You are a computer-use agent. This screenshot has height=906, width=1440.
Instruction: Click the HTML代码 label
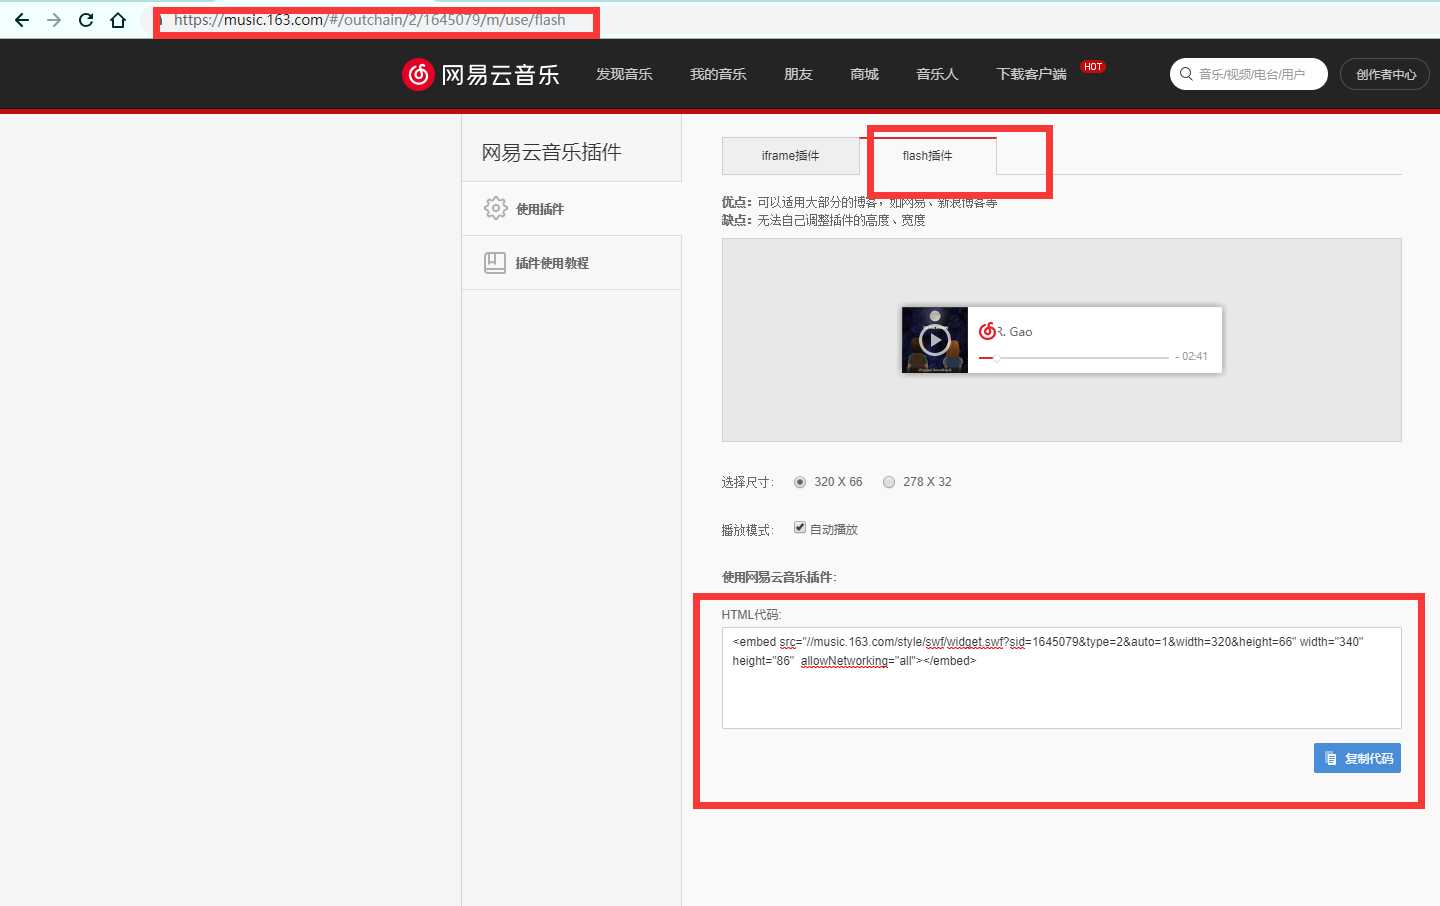point(751,615)
